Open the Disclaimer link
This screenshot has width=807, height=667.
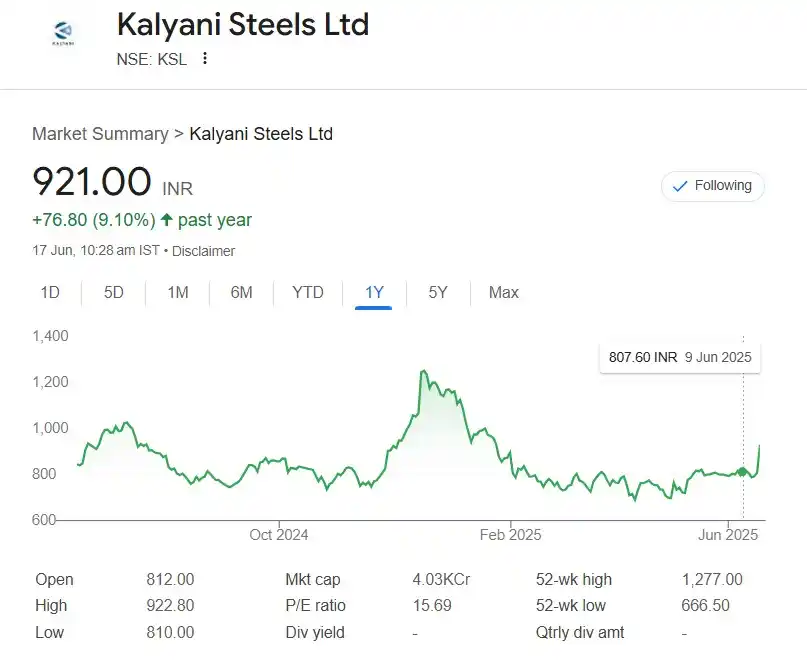[x=203, y=251]
